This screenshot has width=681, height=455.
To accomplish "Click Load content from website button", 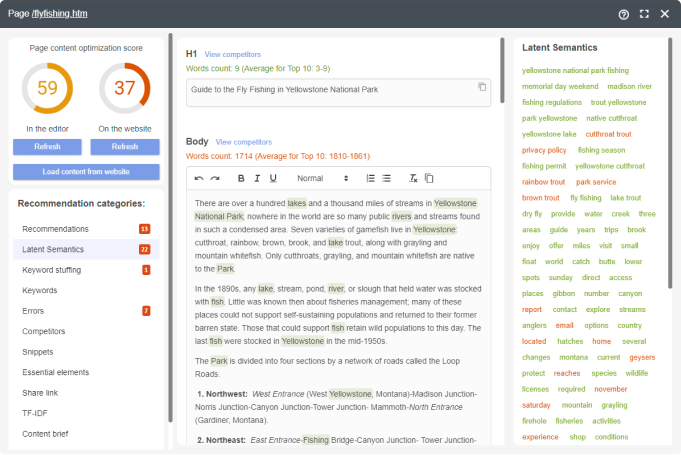I will tap(86, 172).
